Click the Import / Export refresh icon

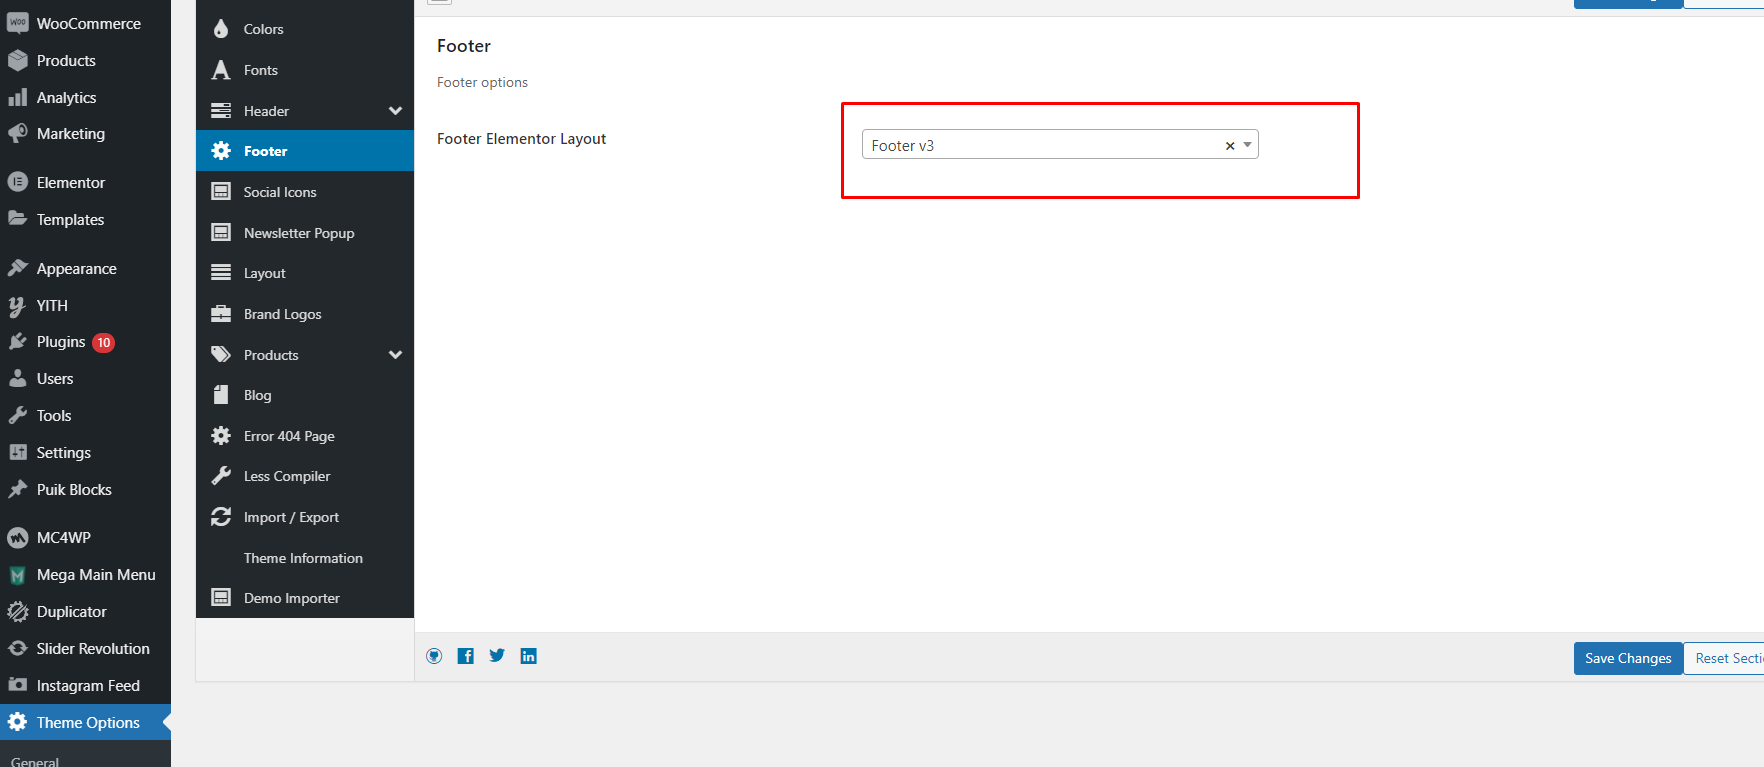(221, 517)
